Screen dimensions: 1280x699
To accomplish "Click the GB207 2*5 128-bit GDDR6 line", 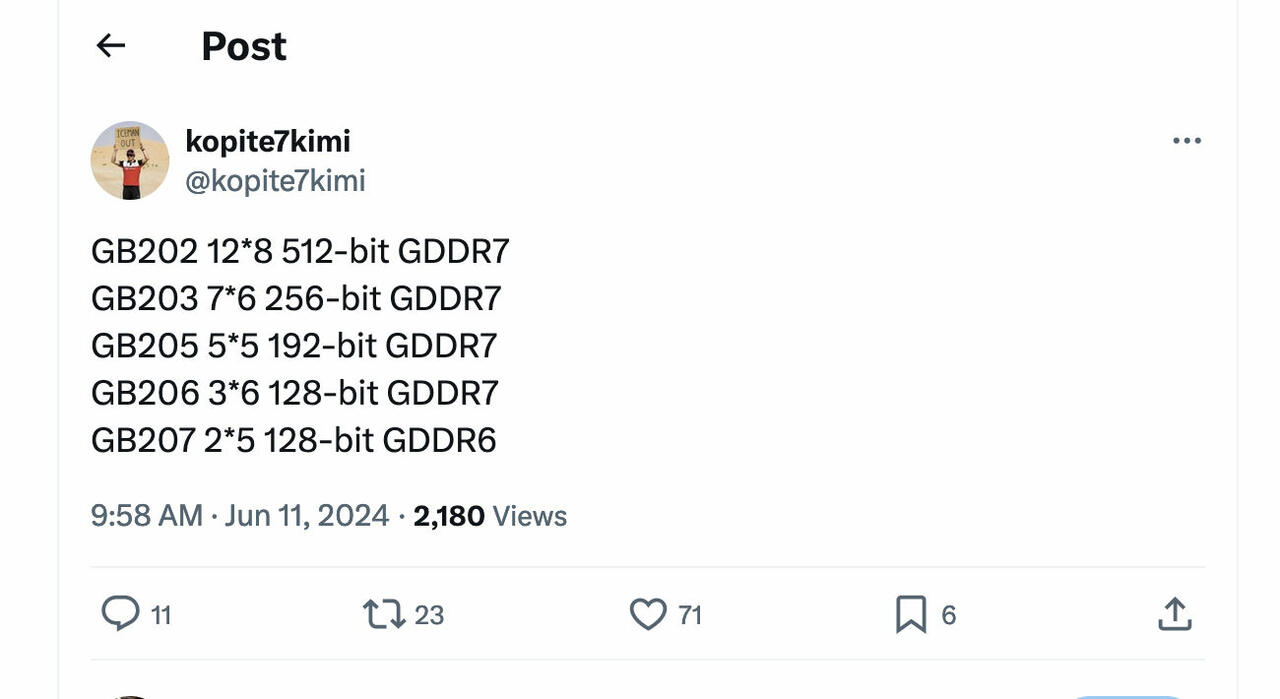I will [x=294, y=440].
